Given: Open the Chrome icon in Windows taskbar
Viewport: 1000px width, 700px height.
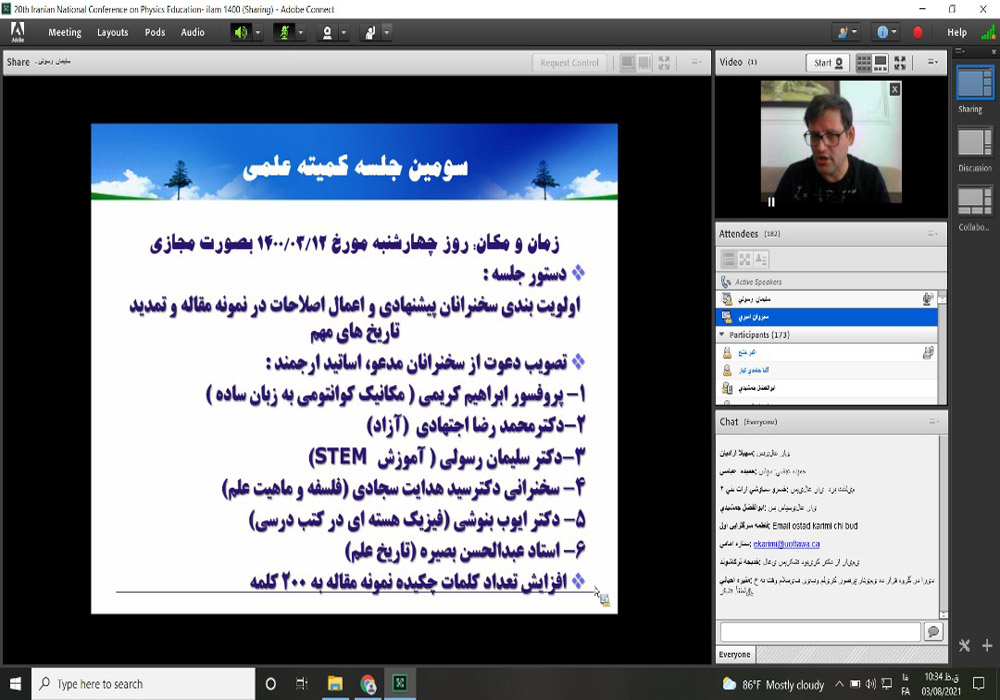Looking at the screenshot, I should click(x=367, y=684).
